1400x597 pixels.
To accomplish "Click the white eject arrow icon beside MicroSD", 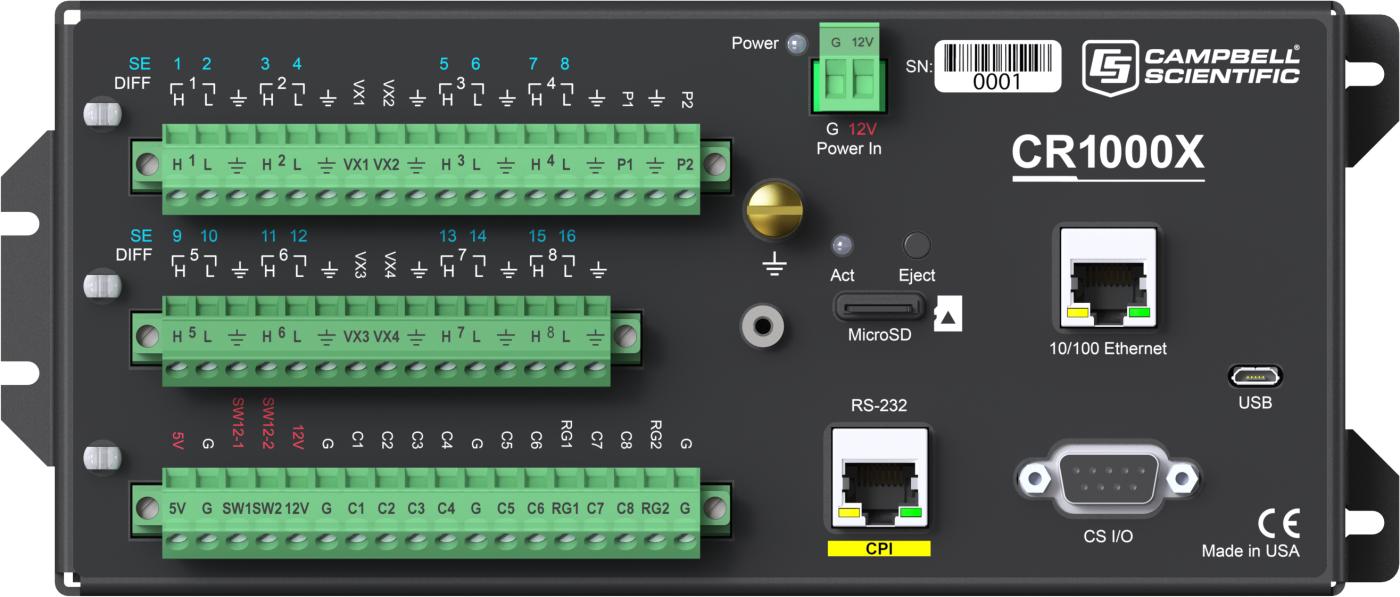I will point(947,315).
